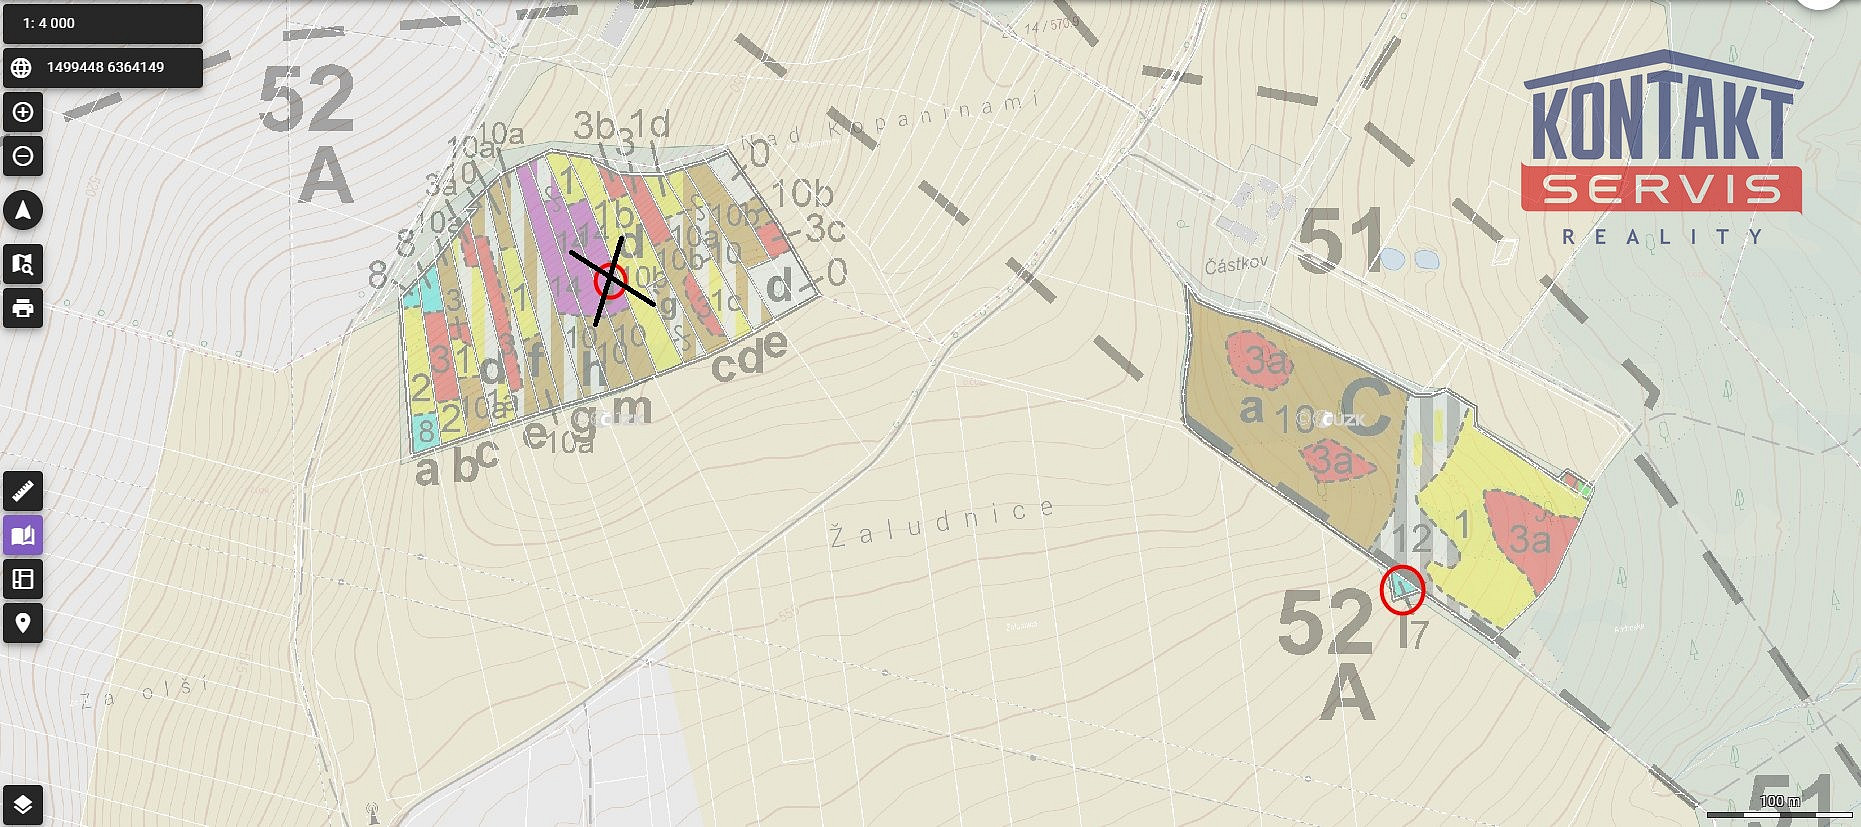Open the side panel layout icon

23,579
